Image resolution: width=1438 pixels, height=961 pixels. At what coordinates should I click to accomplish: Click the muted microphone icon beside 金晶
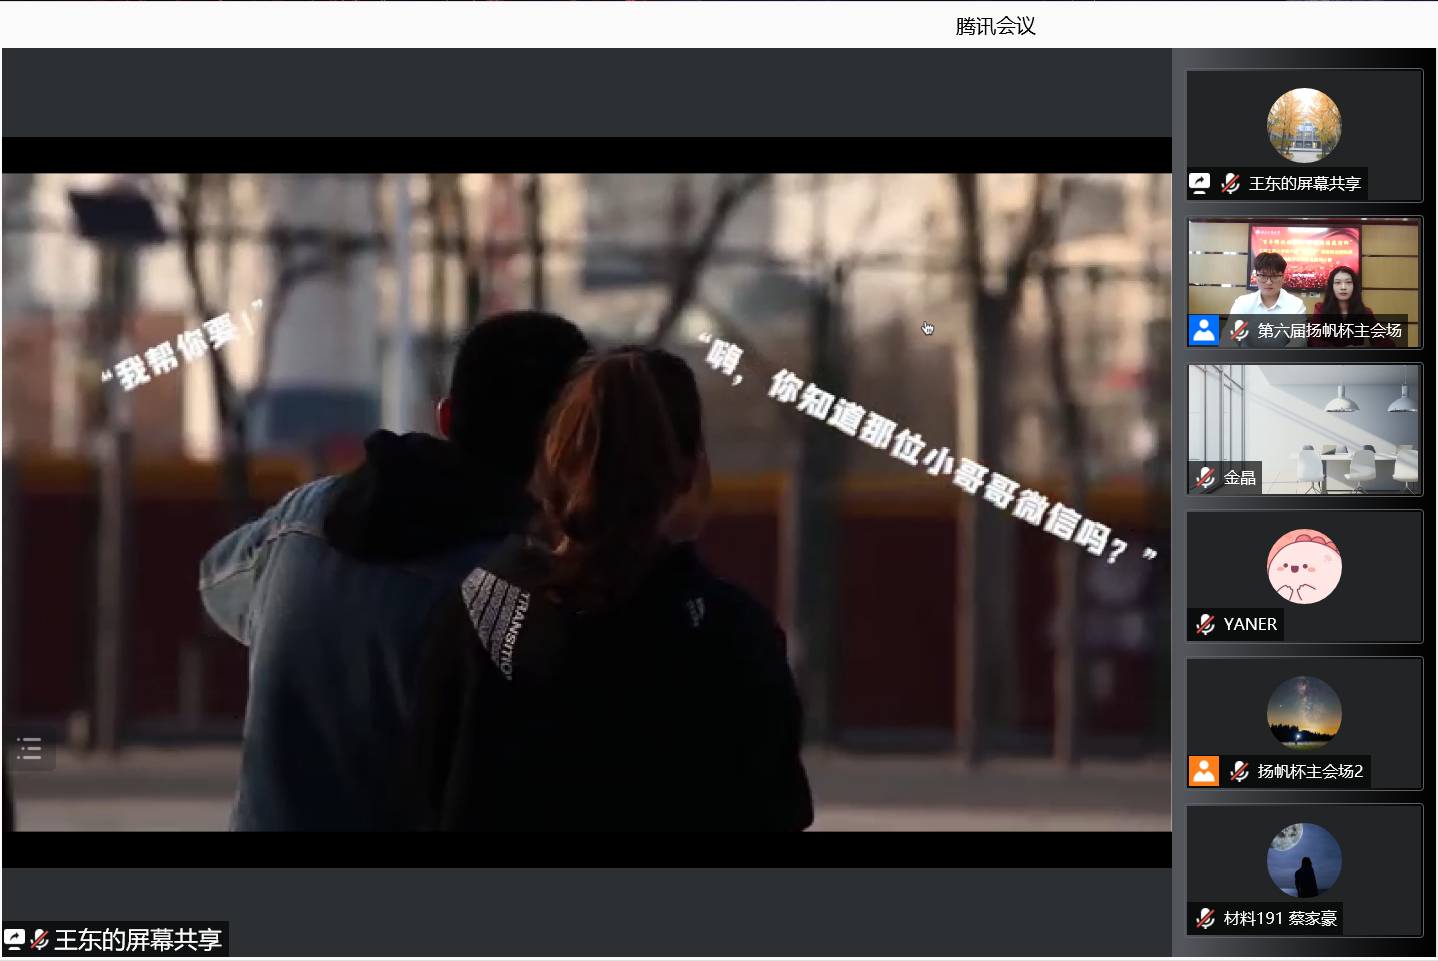pos(1204,478)
